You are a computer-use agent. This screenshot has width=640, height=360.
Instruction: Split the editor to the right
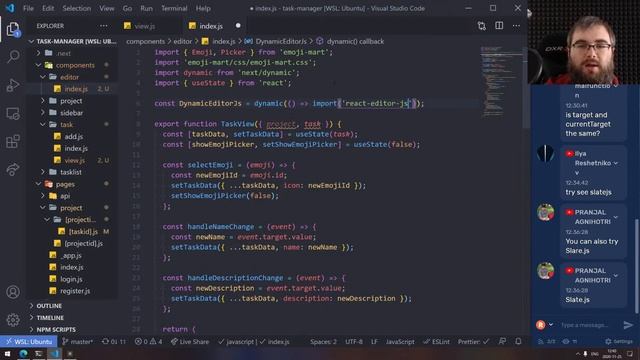[x=499, y=26]
